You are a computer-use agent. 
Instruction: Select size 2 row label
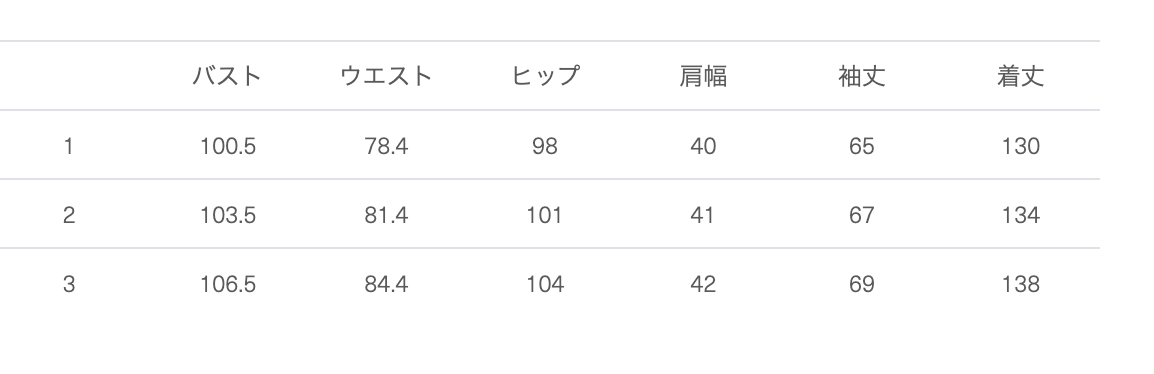click(68, 216)
